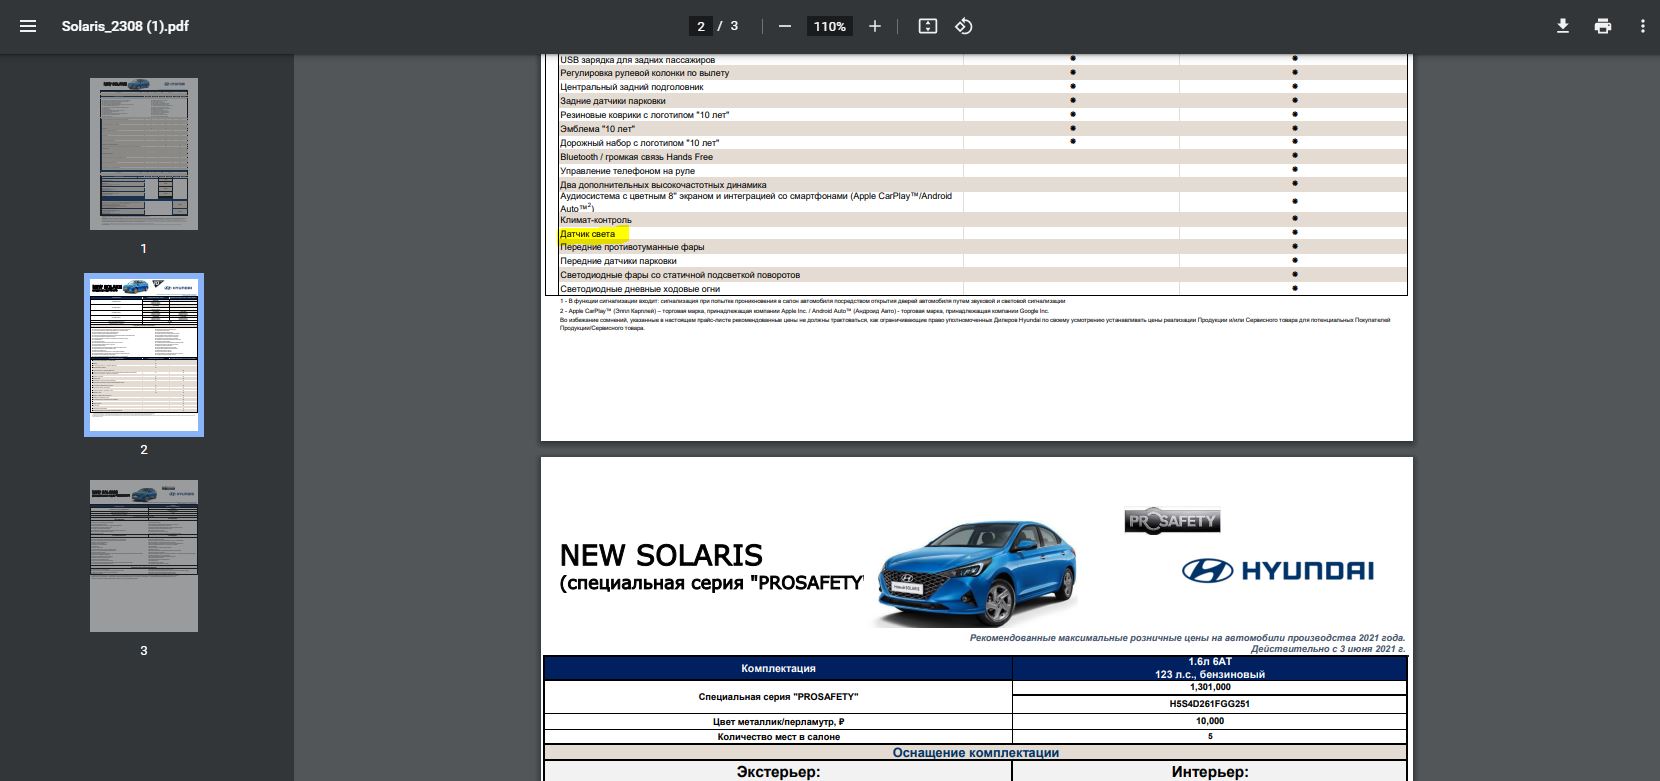Image resolution: width=1660 pixels, height=781 pixels.
Task: Click the blue Solaris car image
Action: 976,572
